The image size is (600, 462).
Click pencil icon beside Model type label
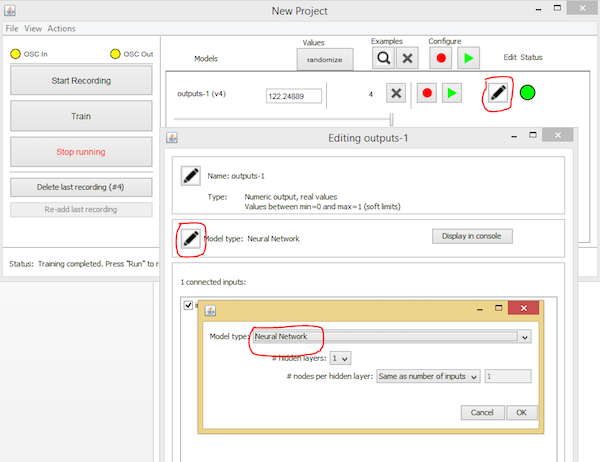190,239
